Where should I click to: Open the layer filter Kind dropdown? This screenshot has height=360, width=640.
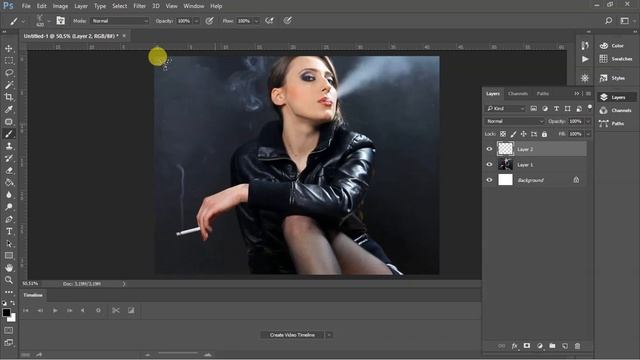pyautogui.click(x=505, y=109)
